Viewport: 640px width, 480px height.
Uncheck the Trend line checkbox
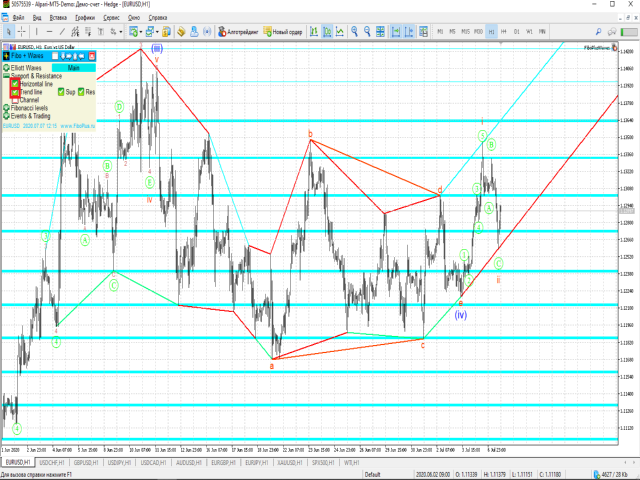click(15, 92)
